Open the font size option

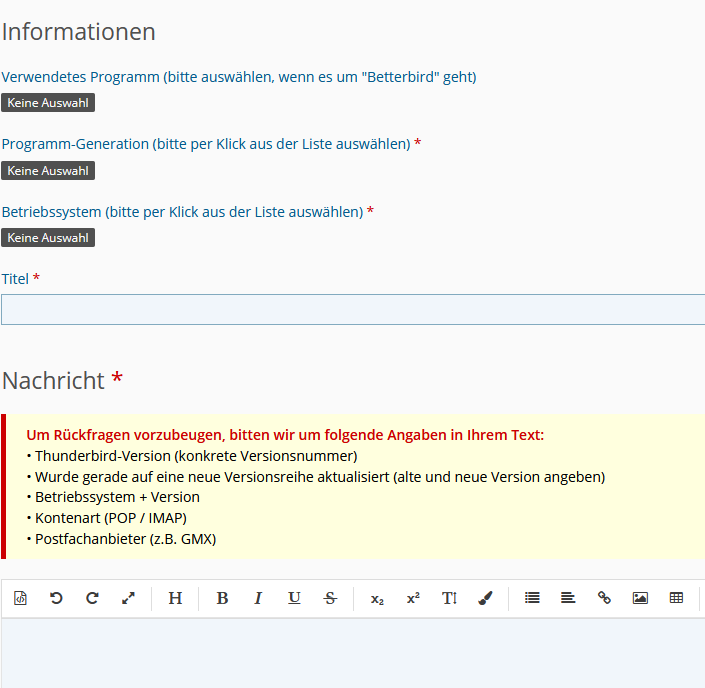449,598
